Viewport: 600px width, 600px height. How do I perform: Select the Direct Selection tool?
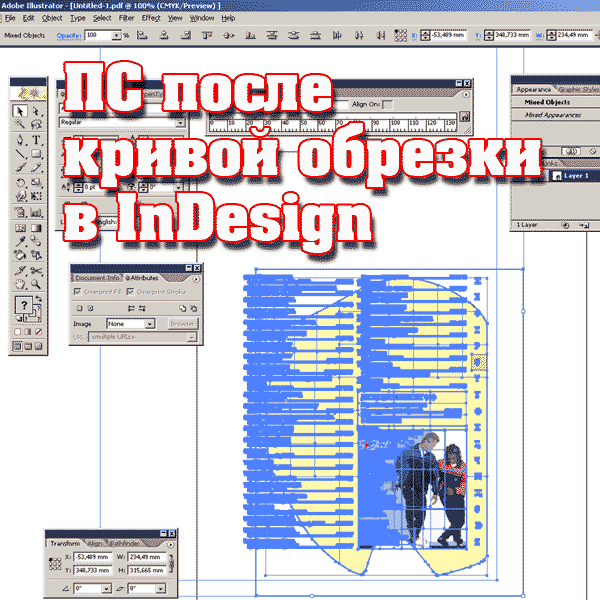(36, 111)
